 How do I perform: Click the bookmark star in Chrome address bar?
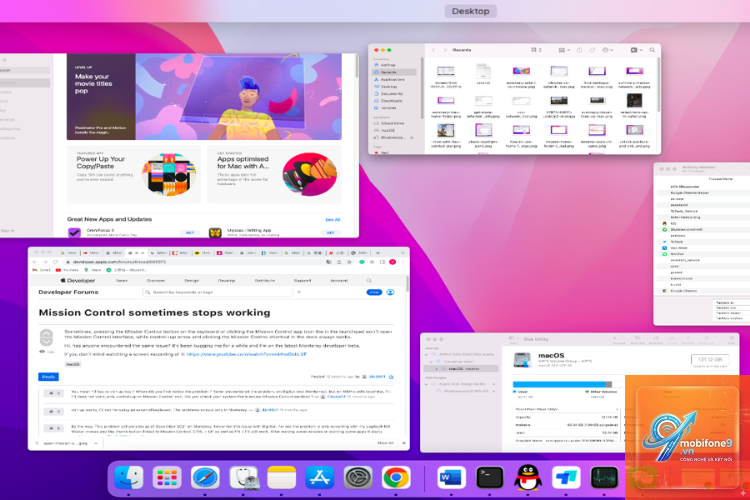349,262
